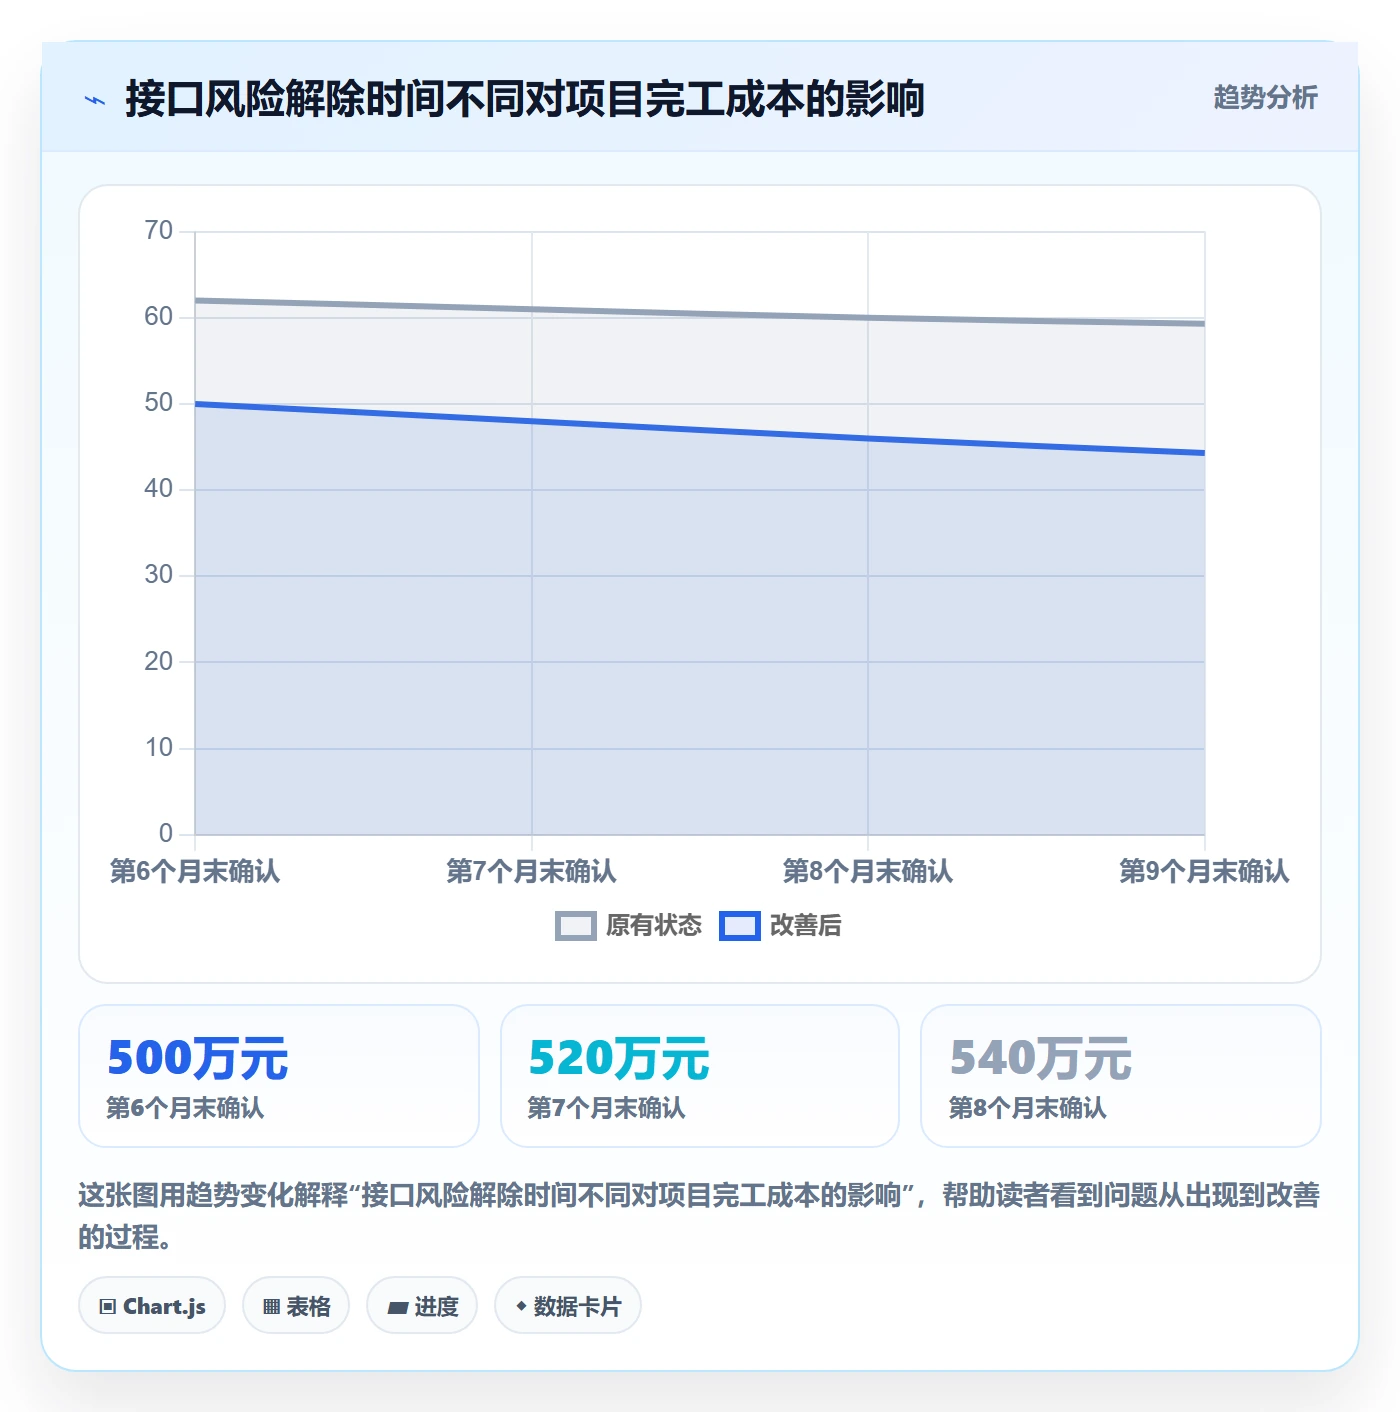
Task: Click the y-axis value 0
Action: [x=166, y=834]
